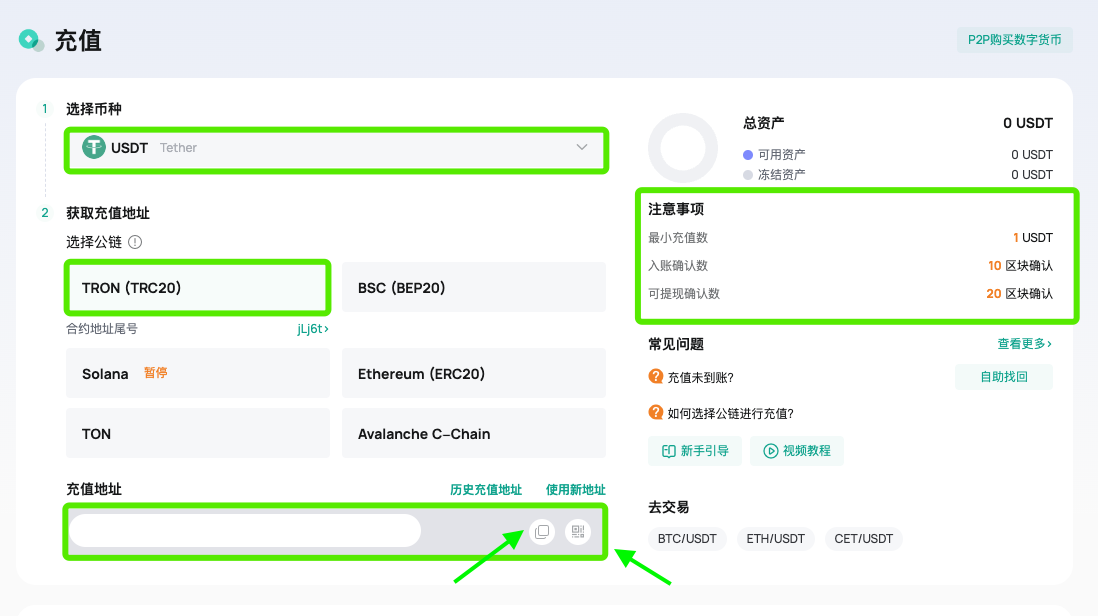Select BSC (BEP20) chain
Viewport: 1098px width, 616px height.
coord(474,288)
